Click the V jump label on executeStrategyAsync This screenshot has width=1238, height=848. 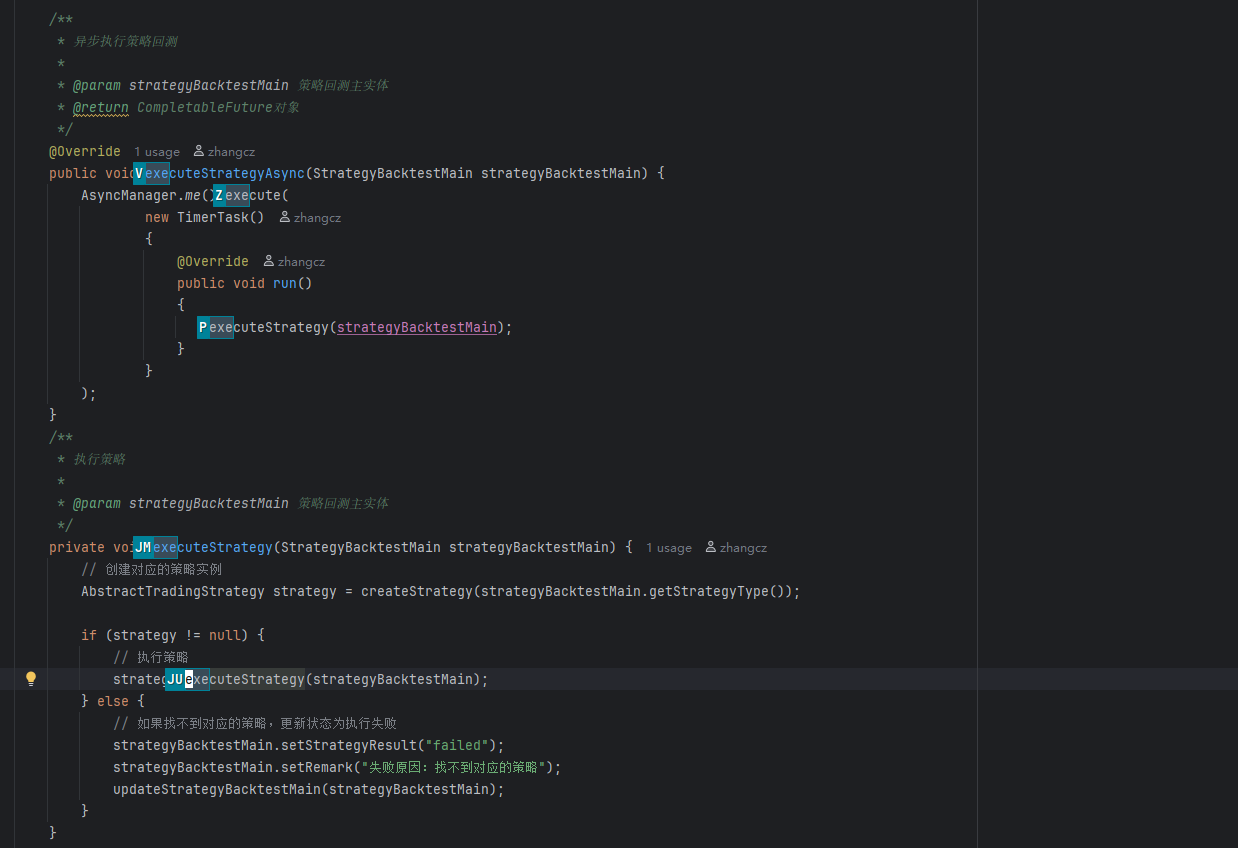pos(139,173)
